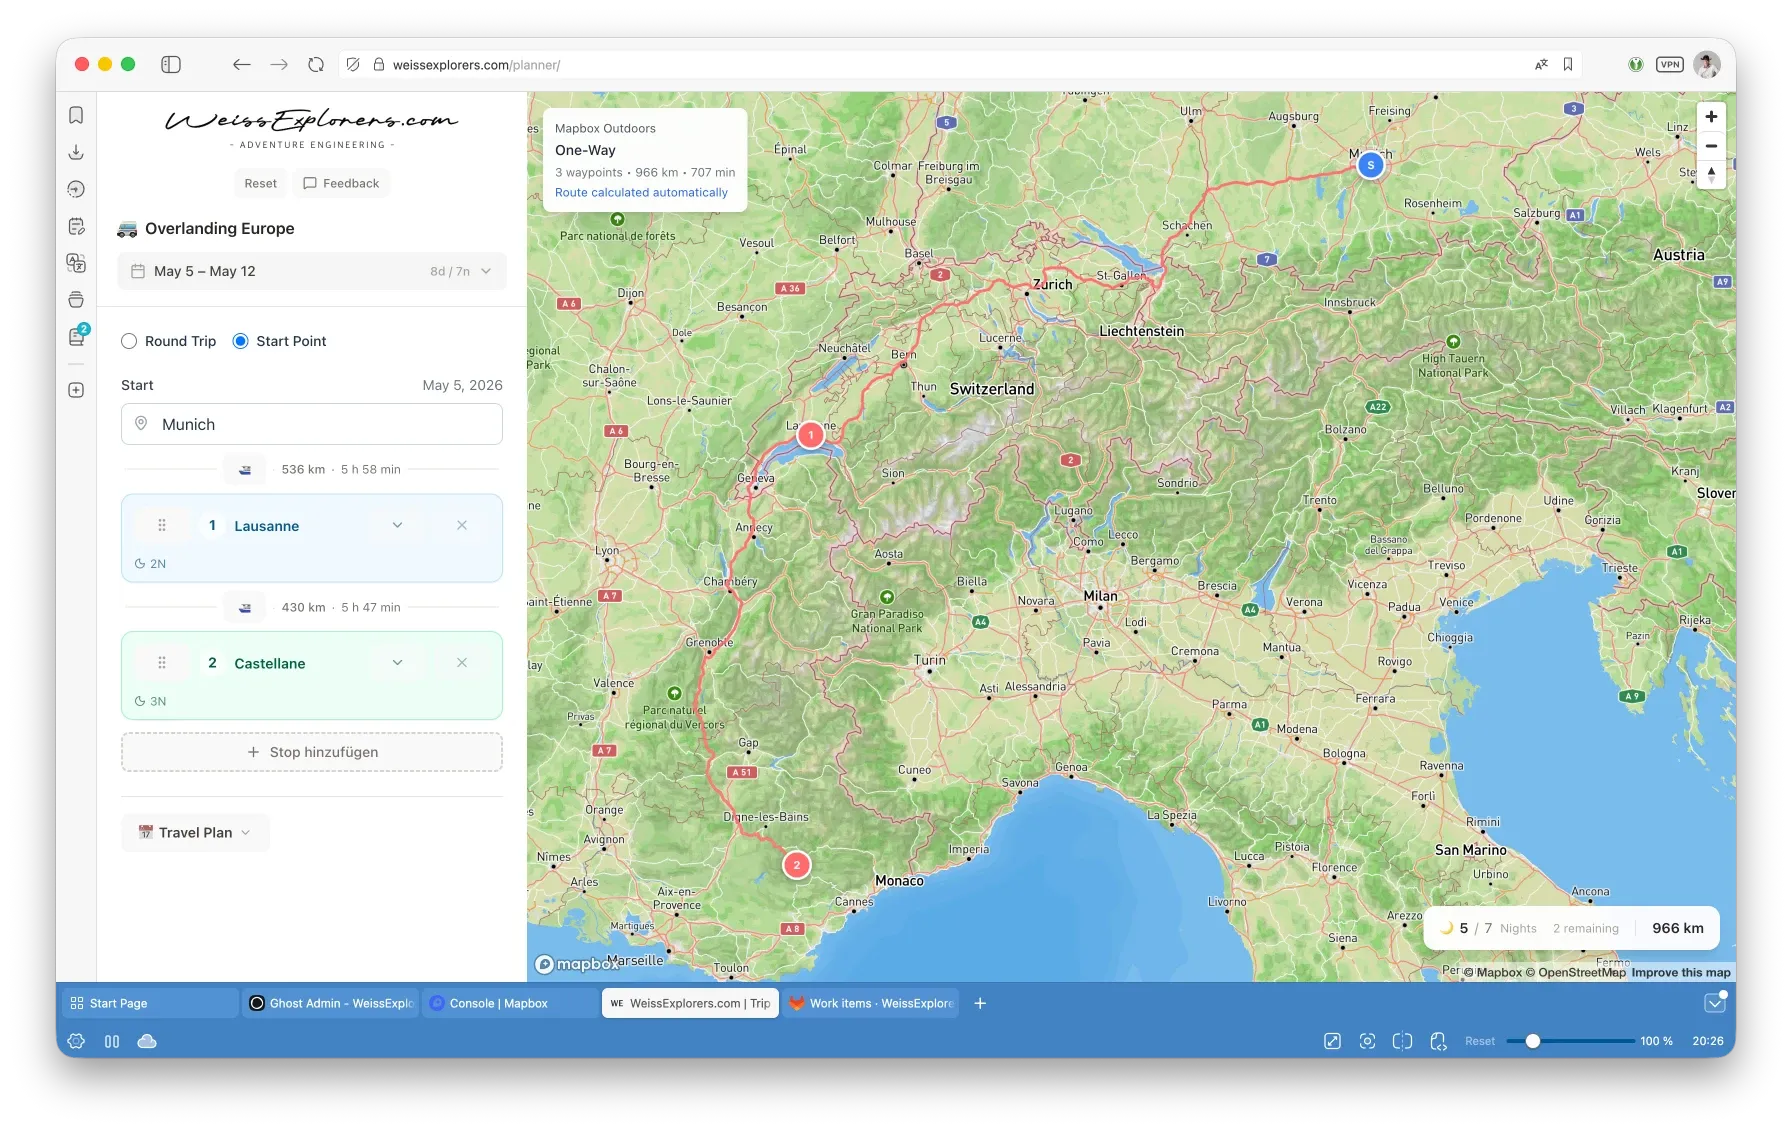Open the notes sidebar icon
This screenshot has height=1132, width=1792.
tap(76, 226)
